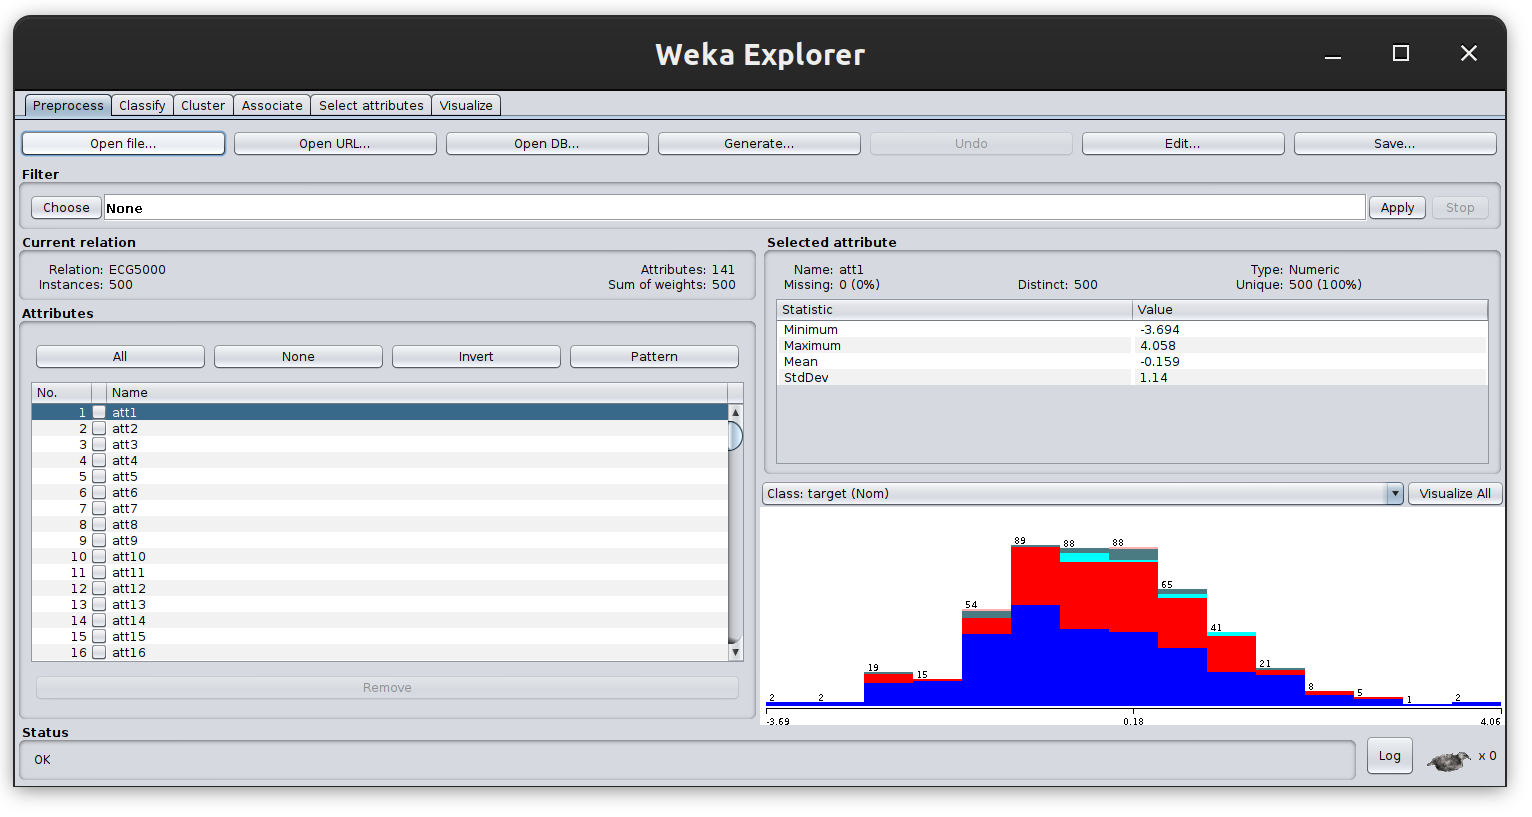
Task: Click the Statistic column header
Action: [954, 309]
